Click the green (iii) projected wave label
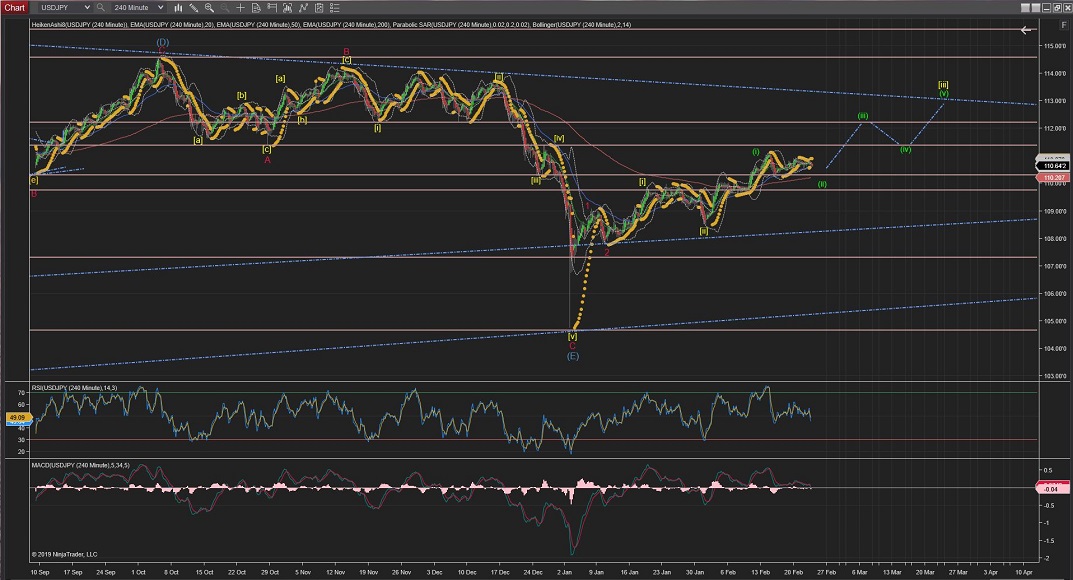The width and height of the screenshot is (1073, 580). [863, 116]
